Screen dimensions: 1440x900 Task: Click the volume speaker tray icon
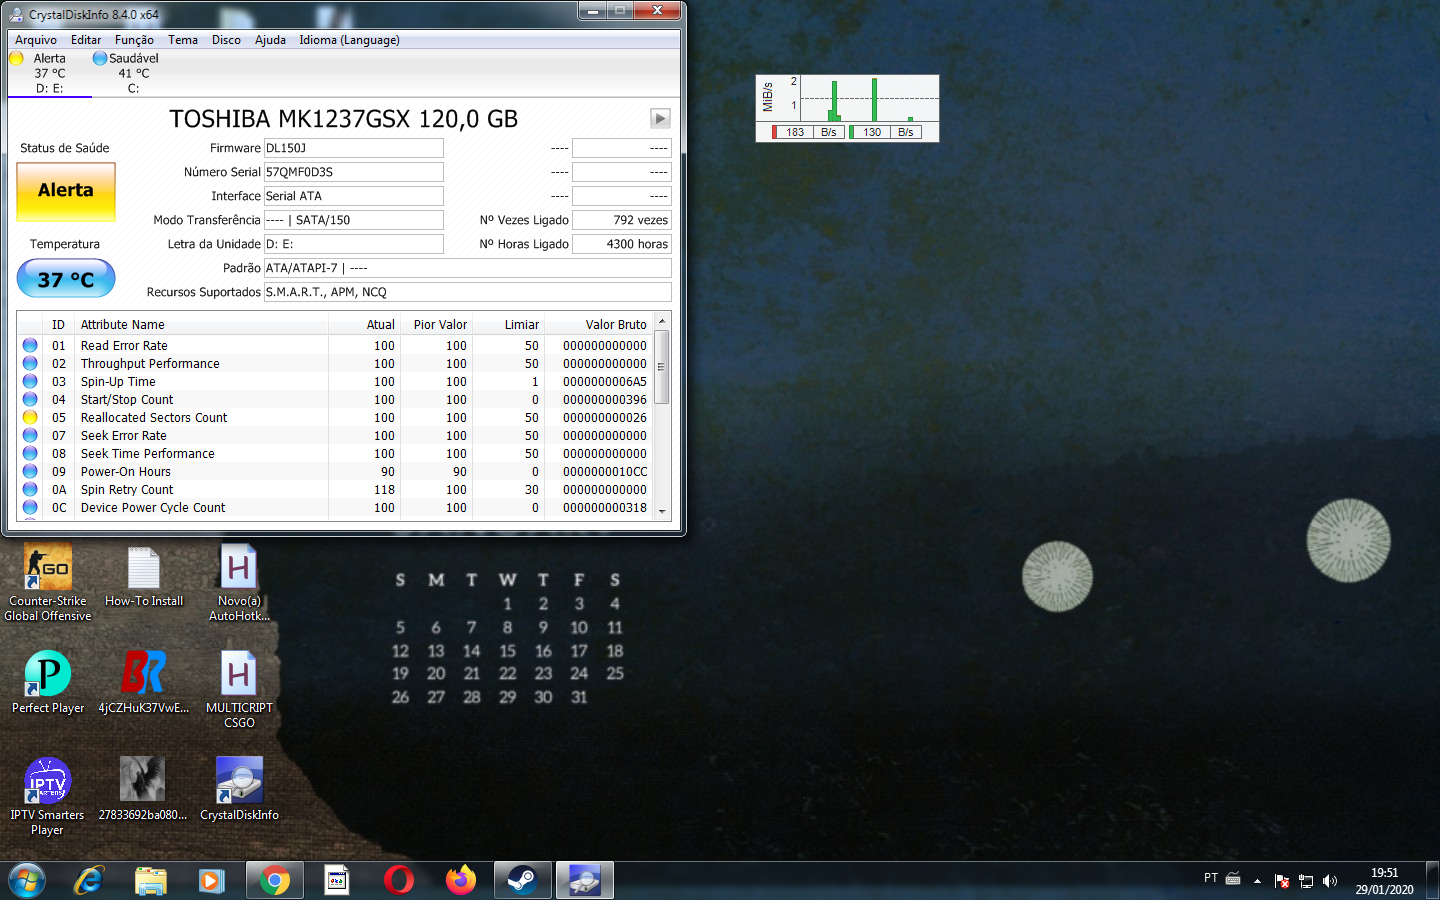pos(1330,881)
